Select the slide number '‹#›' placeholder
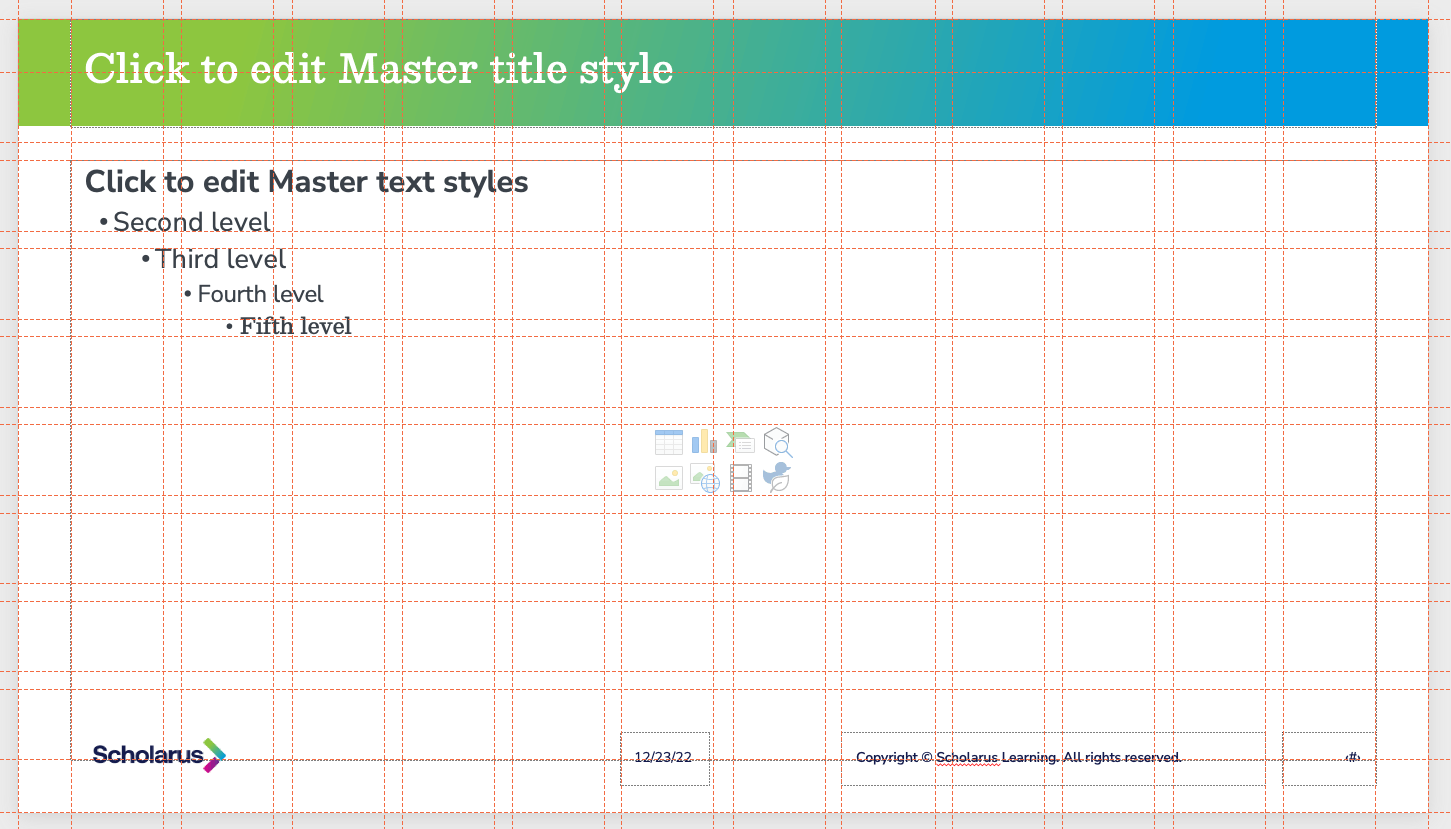 pos(1329,758)
